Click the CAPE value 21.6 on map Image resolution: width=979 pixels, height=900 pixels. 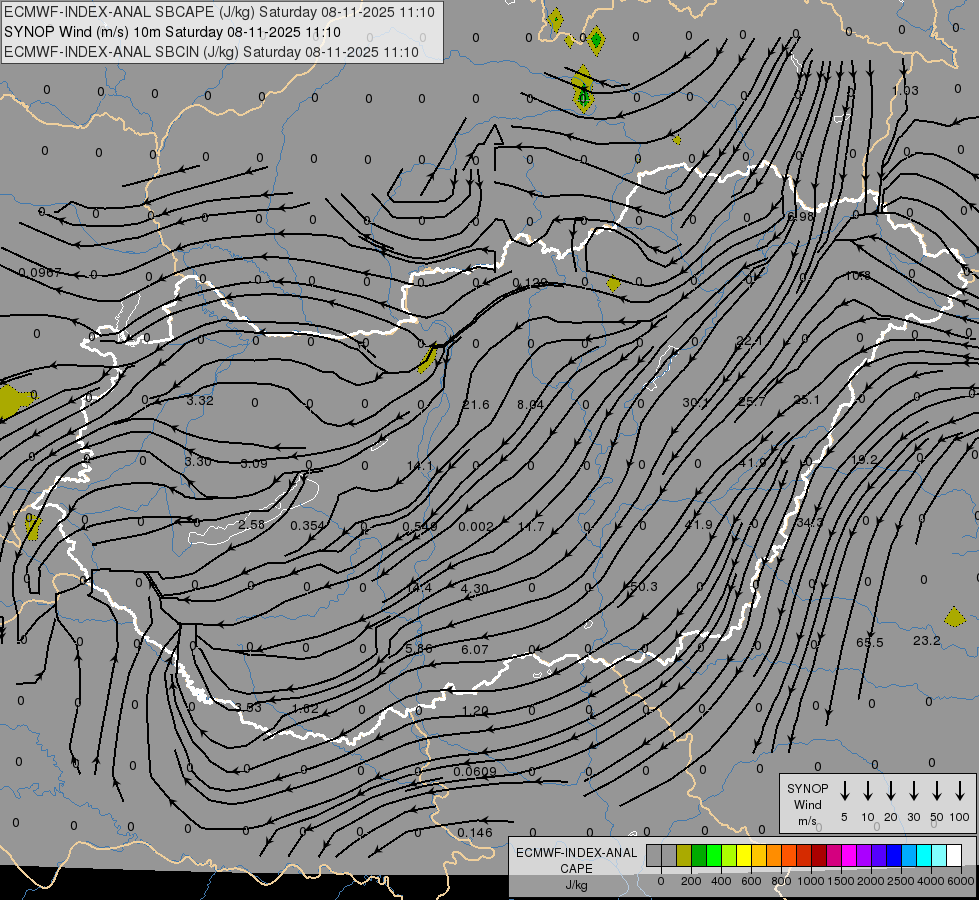[476, 405]
